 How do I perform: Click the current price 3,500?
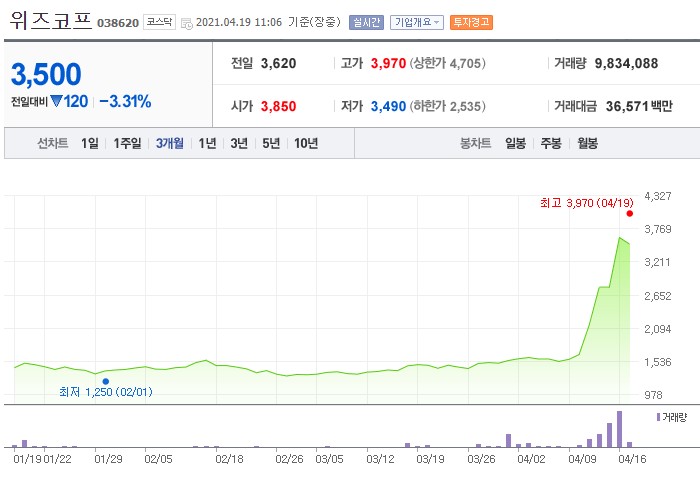click(x=46, y=74)
